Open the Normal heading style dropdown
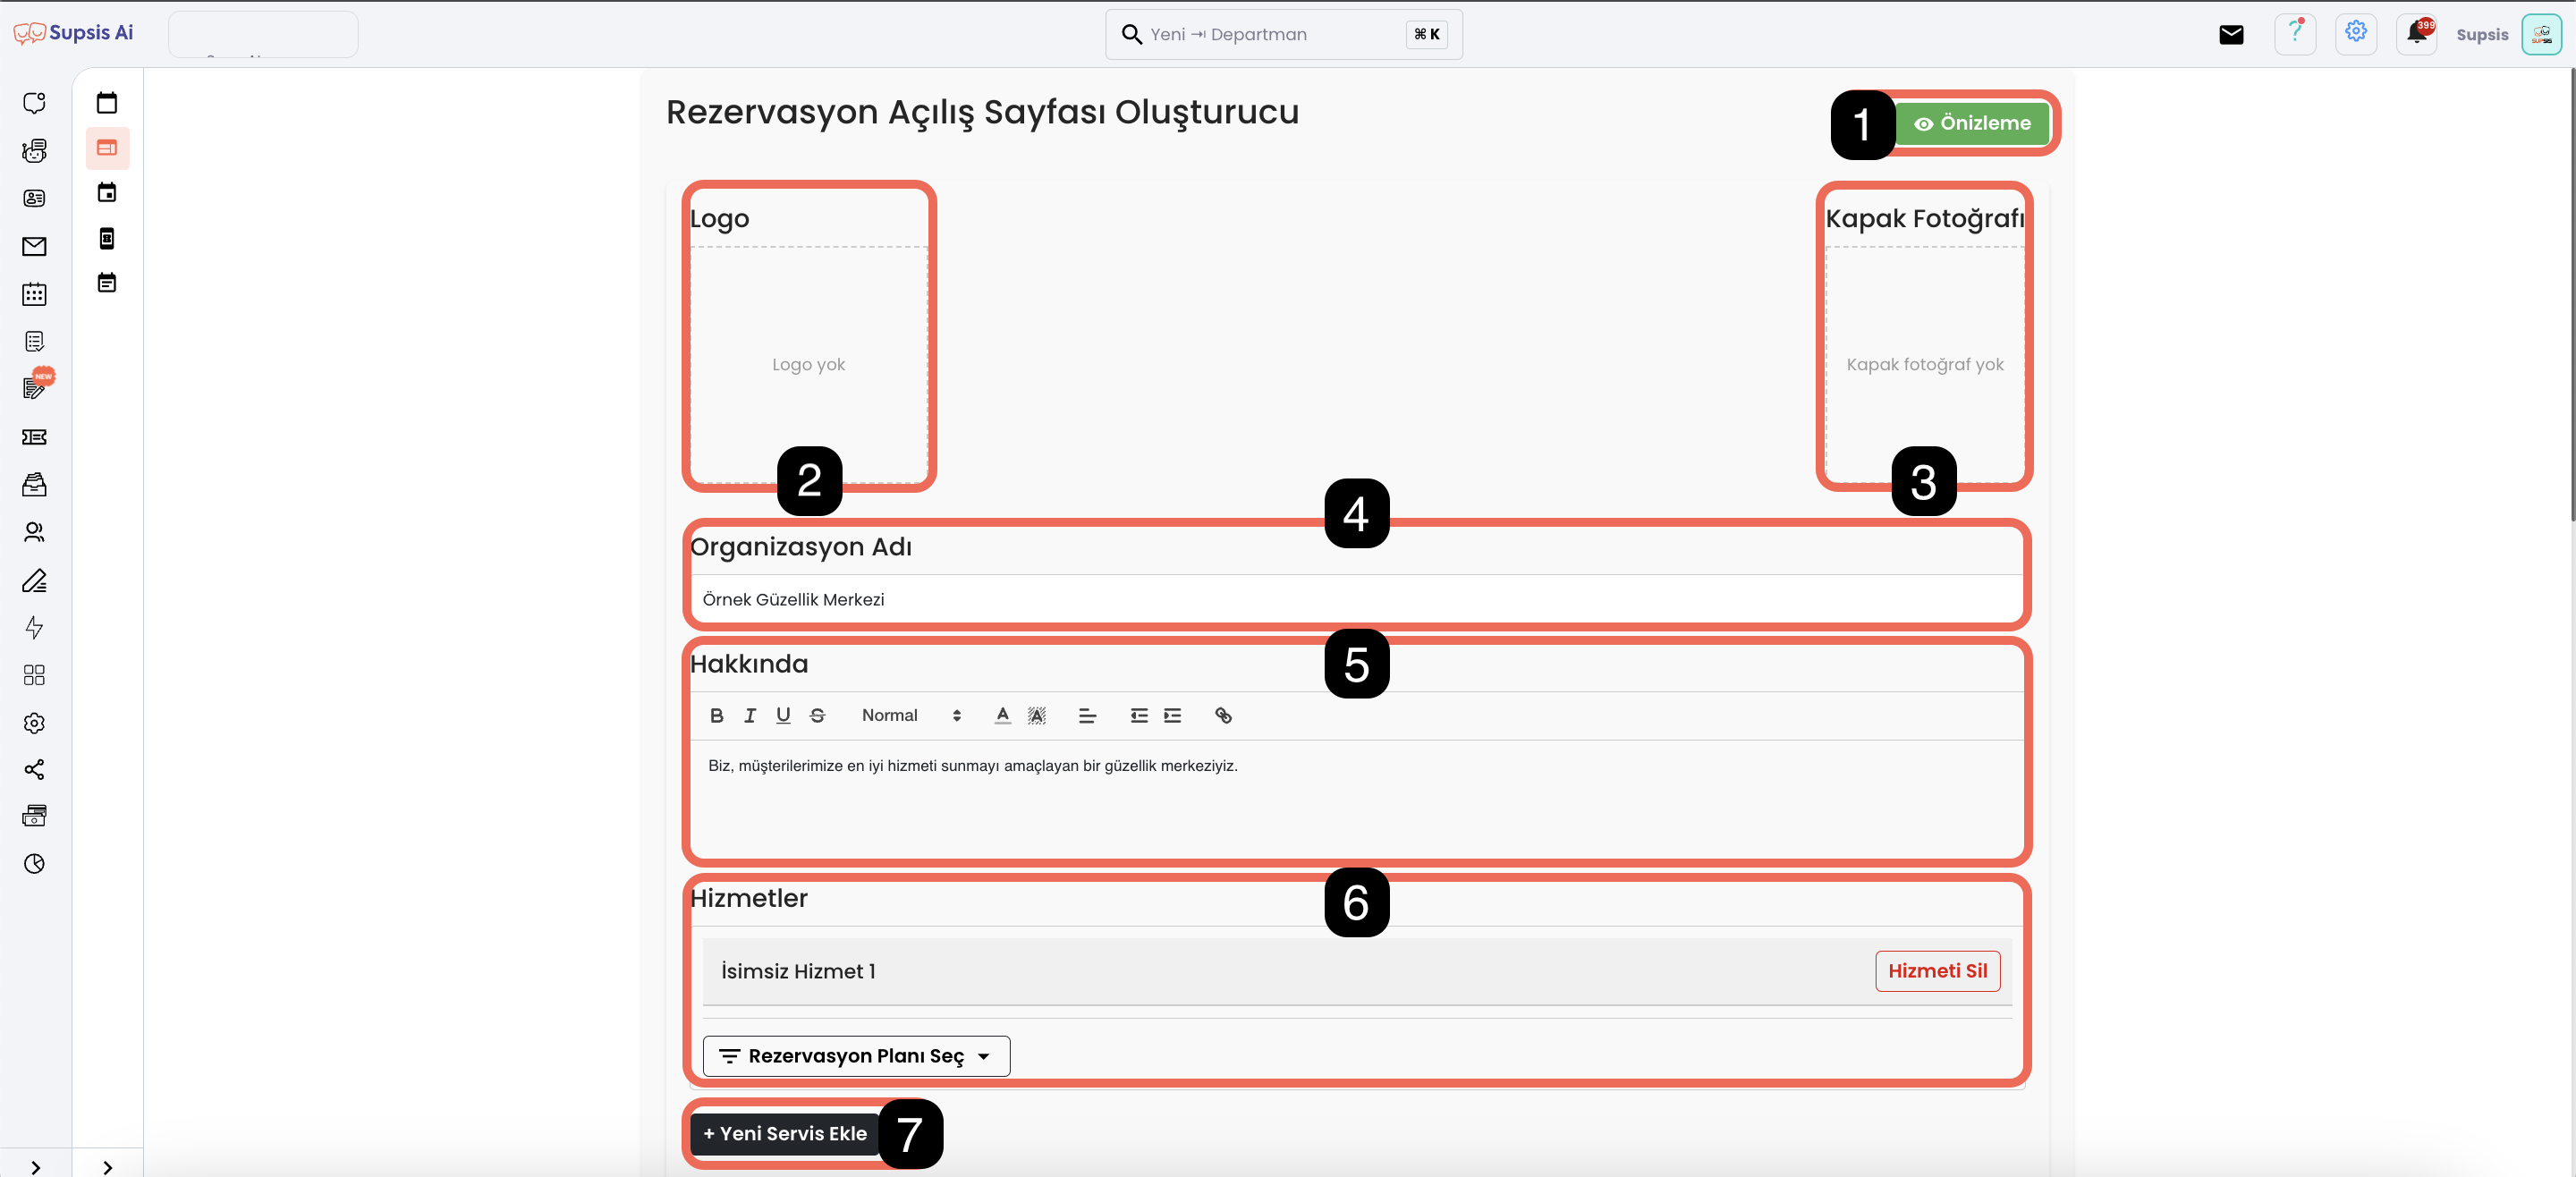The width and height of the screenshot is (2576, 1177). tap(911, 716)
